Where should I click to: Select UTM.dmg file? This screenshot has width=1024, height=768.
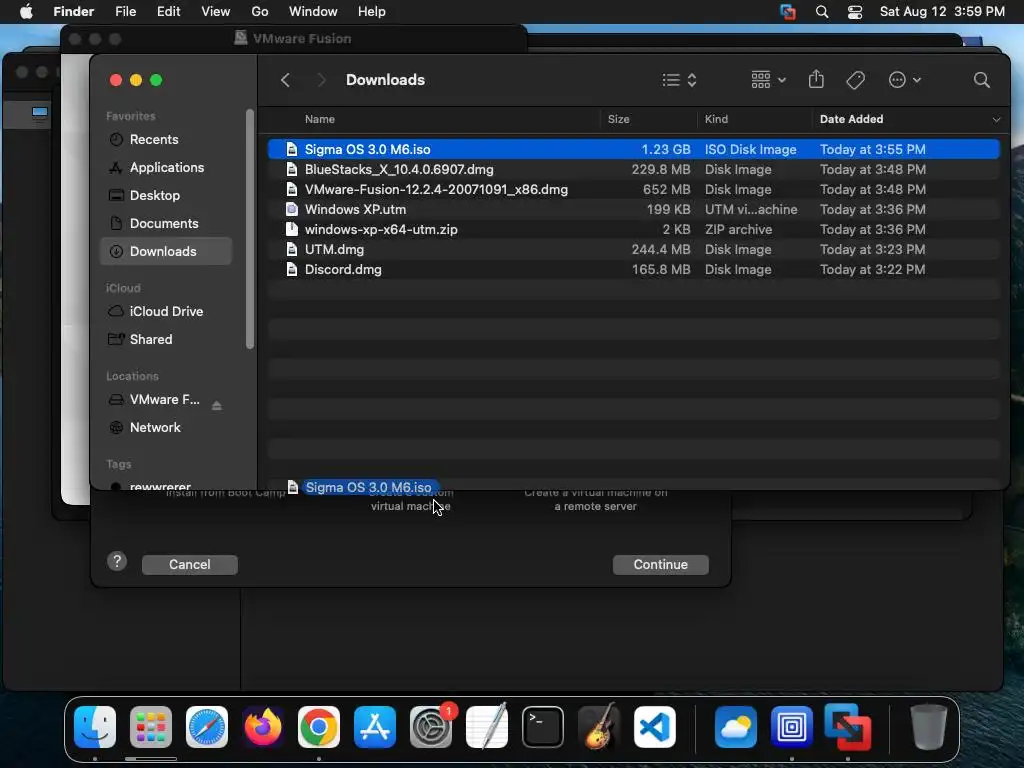633,249
